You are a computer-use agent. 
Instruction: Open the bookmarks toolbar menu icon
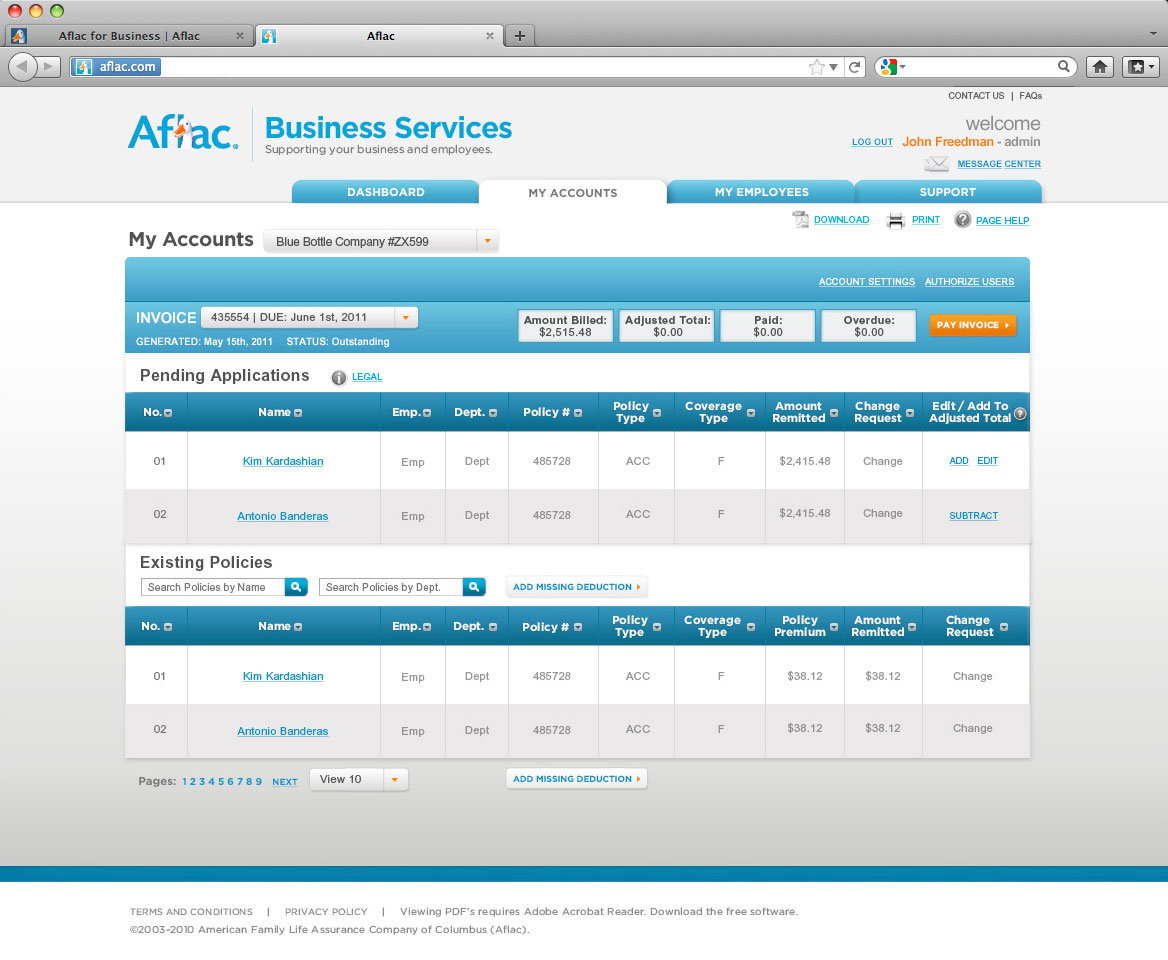[1140, 67]
